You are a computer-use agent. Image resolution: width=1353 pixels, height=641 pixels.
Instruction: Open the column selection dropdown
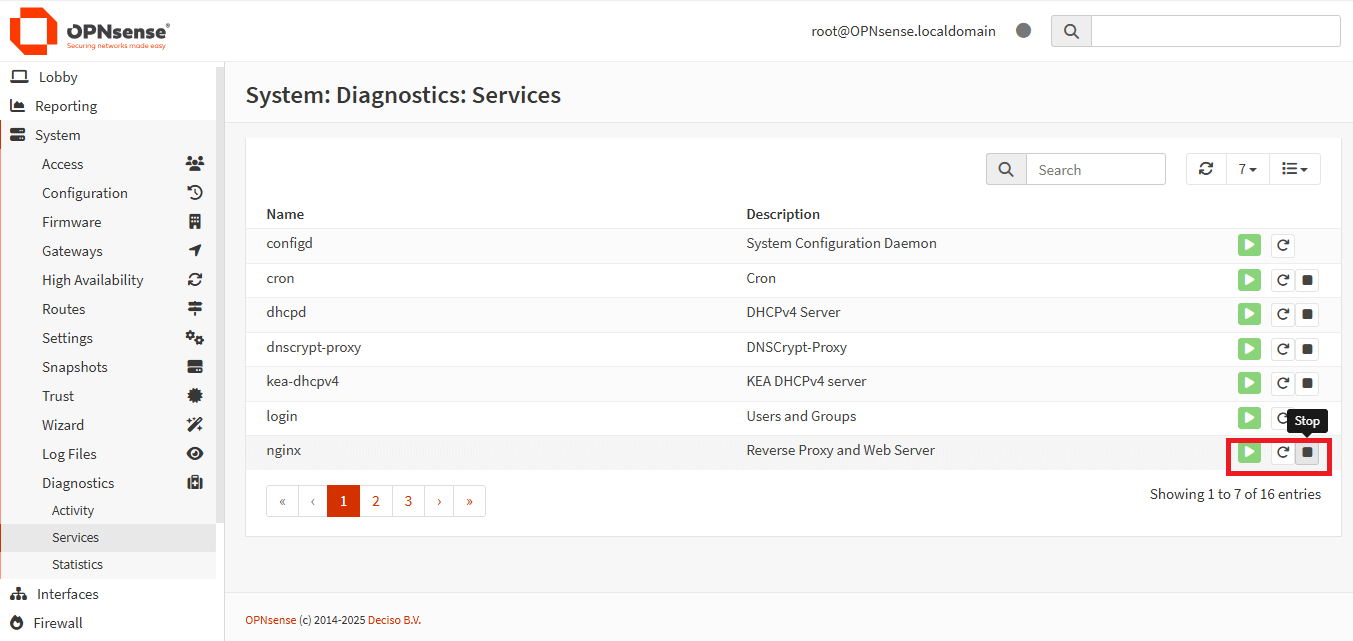(x=1294, y=168)
